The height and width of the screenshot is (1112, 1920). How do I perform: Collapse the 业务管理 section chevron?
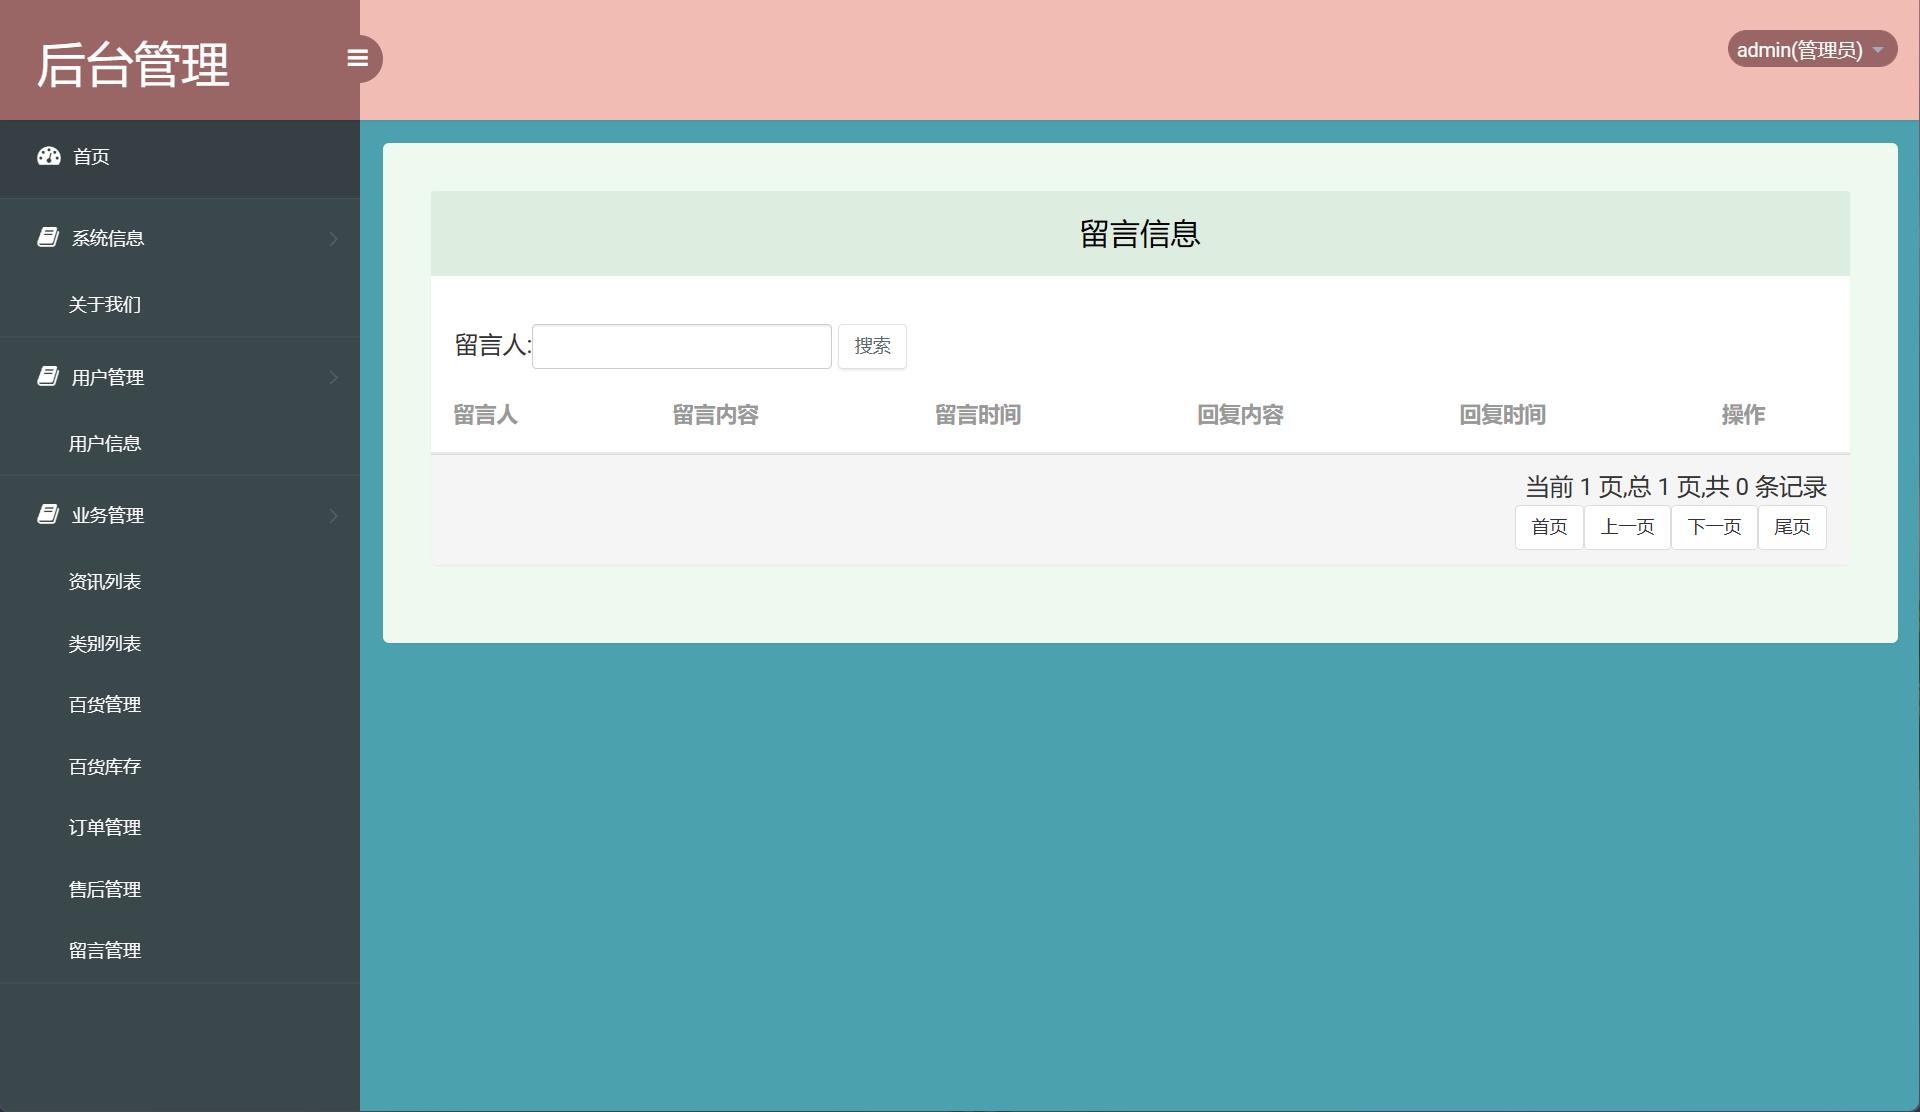(334, 515)
